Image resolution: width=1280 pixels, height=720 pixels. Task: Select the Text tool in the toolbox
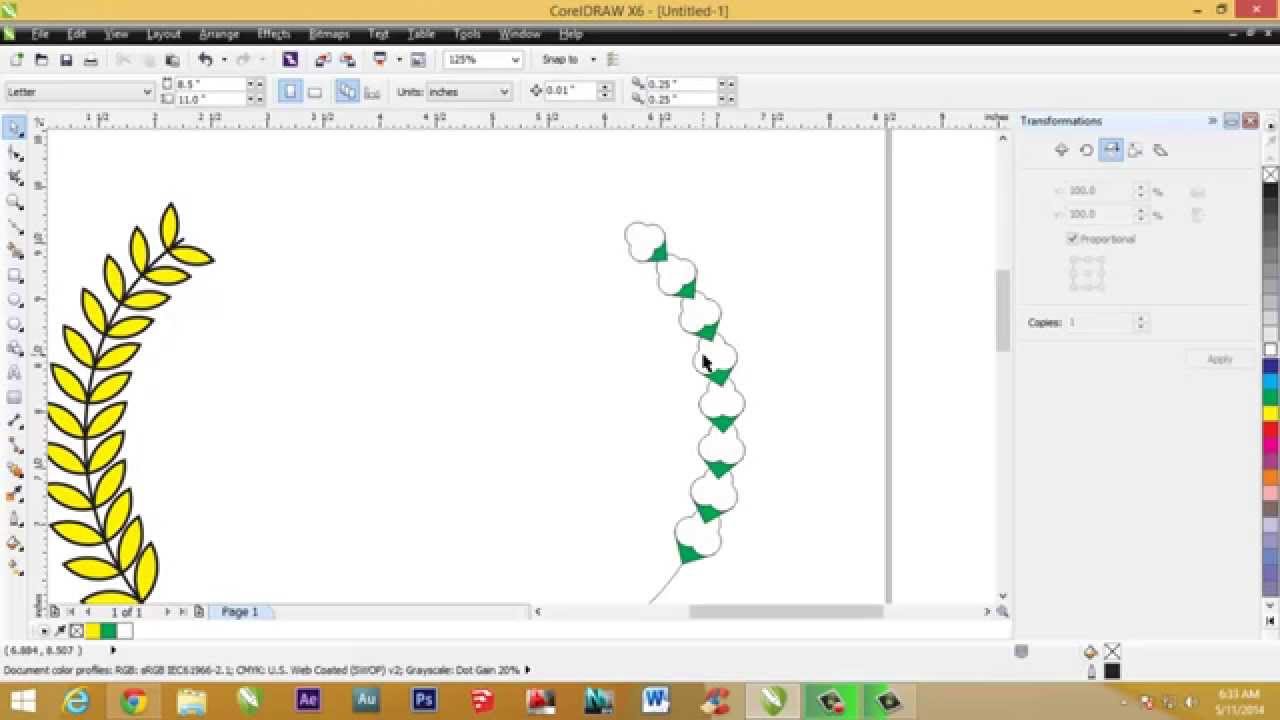point(14,373)
